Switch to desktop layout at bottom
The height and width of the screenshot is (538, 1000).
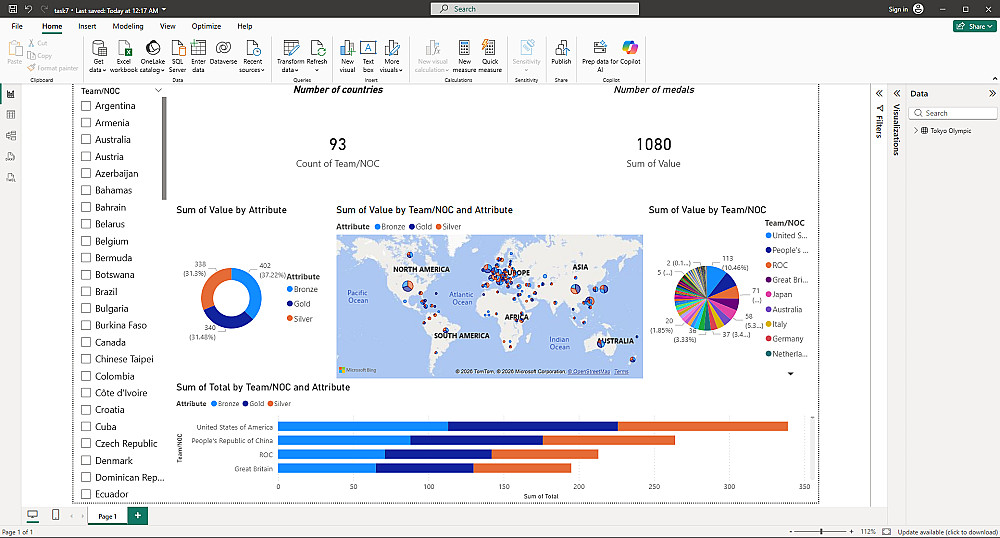[33, 515]
